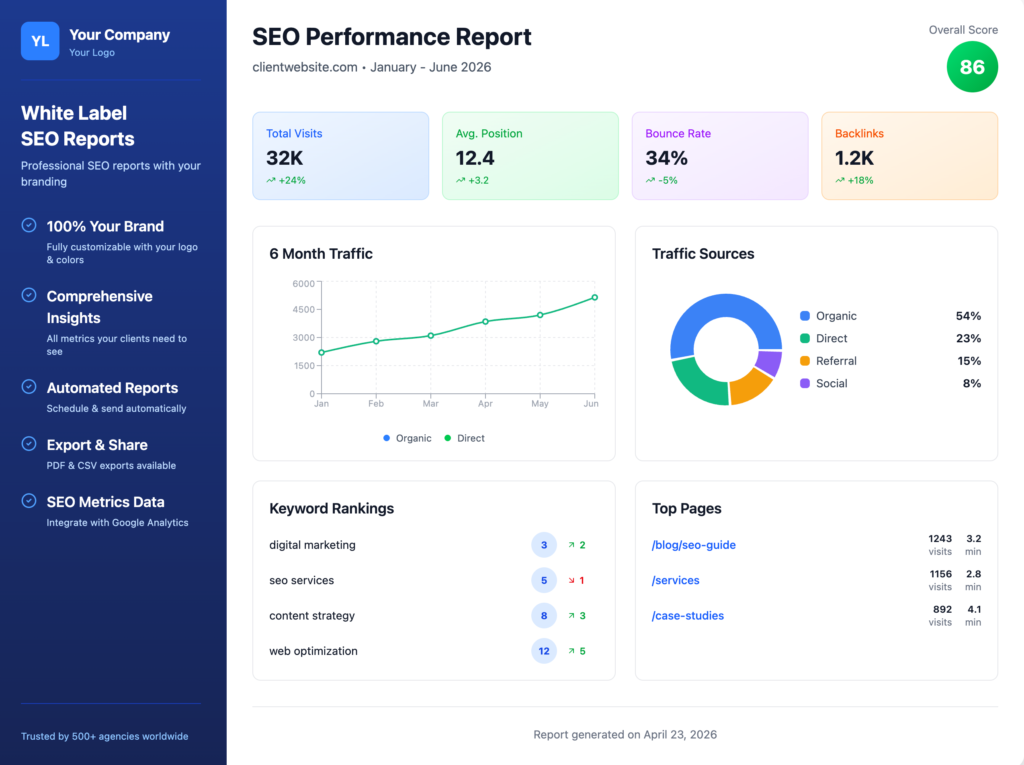Toggle visibility of the Social traffic source
Viewport: 1024px width, 765px height.
pos(828,383)
